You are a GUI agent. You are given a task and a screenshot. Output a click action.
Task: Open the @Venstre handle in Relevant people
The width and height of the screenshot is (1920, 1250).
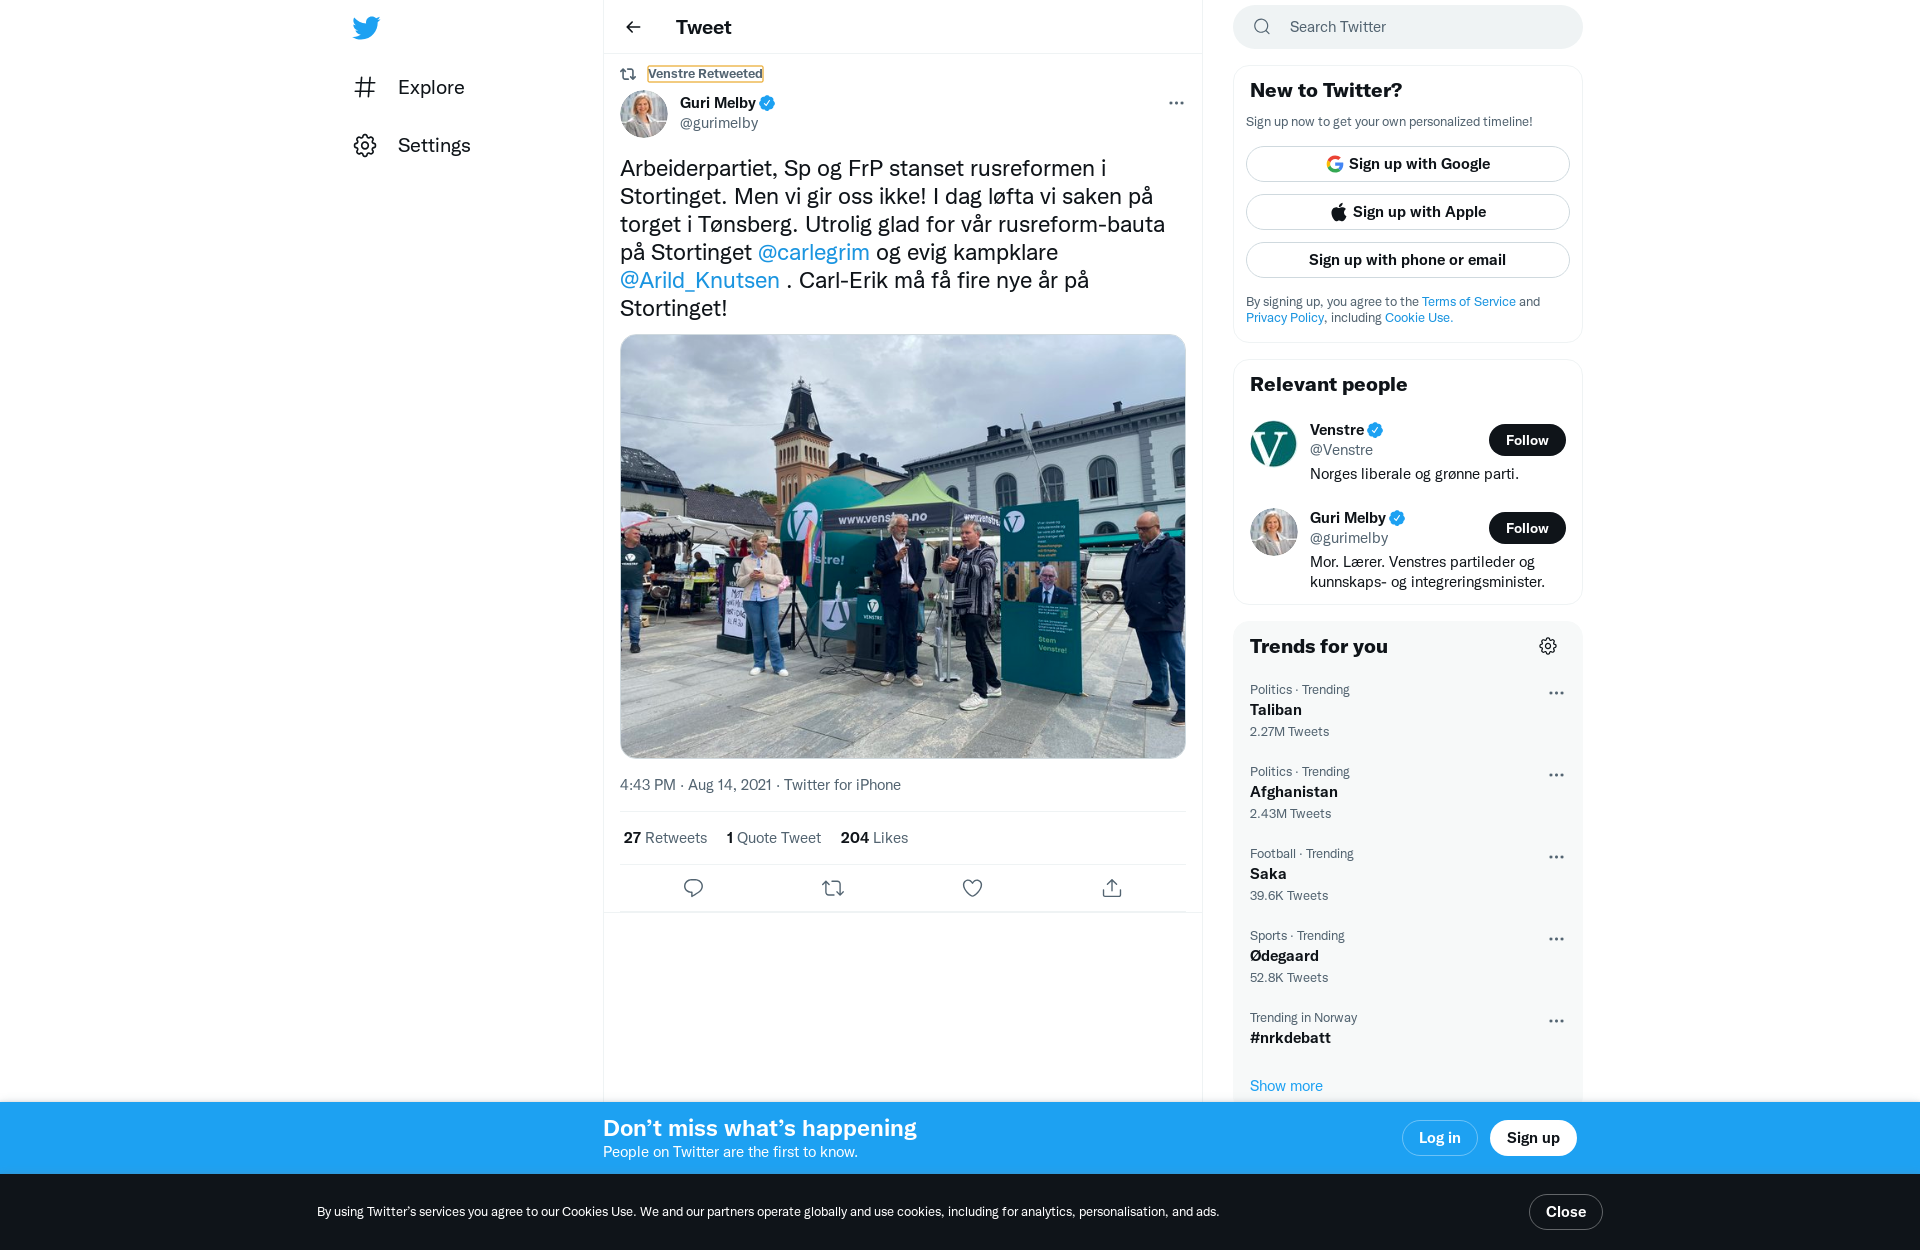pos(1341,450)
